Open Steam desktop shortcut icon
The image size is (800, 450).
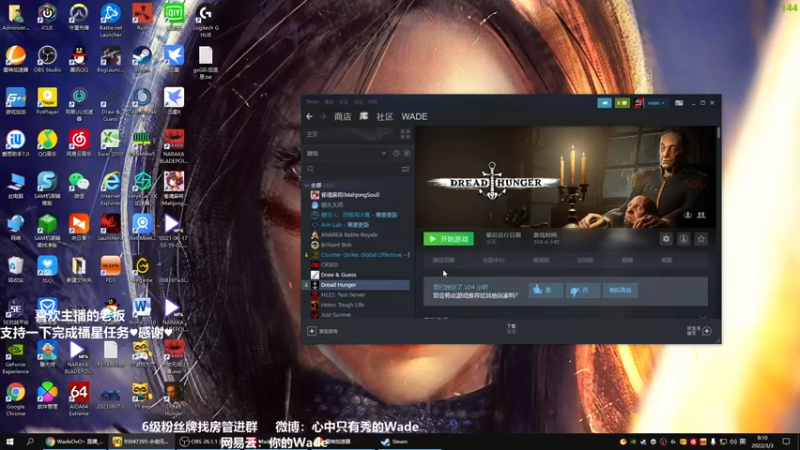click(x=142, y=59)
